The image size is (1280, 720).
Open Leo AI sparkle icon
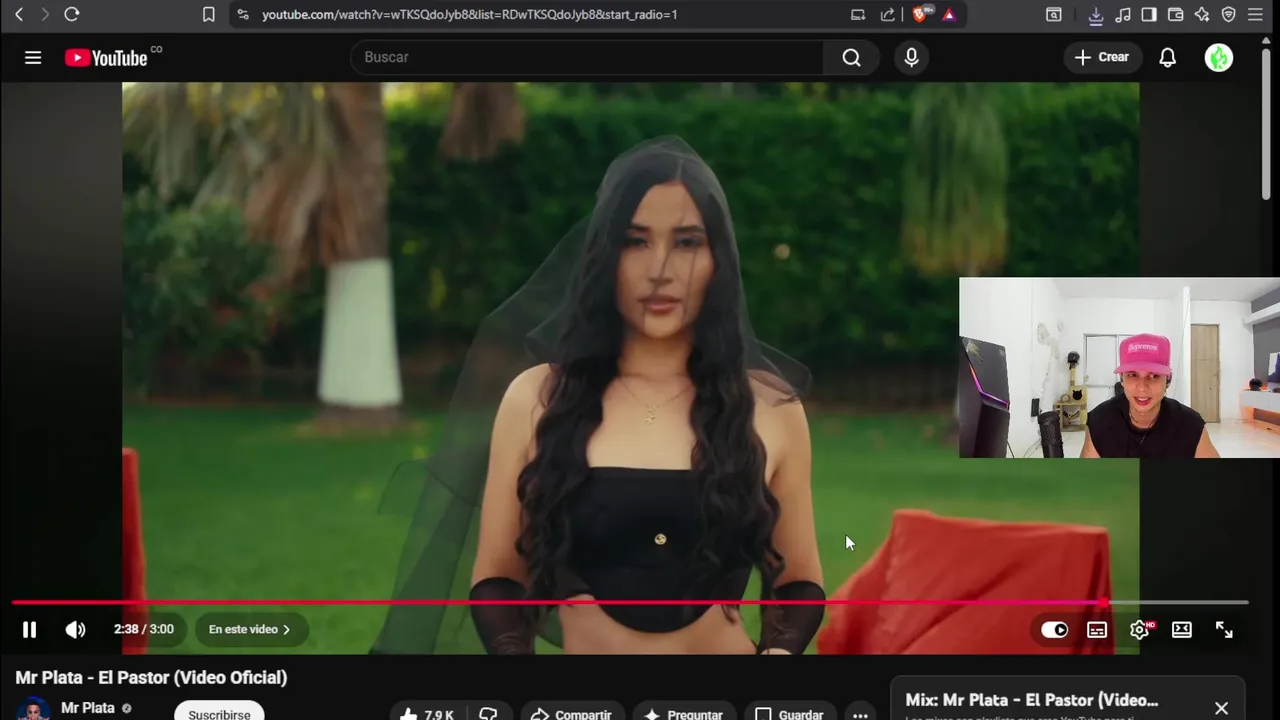(1202, 14)
